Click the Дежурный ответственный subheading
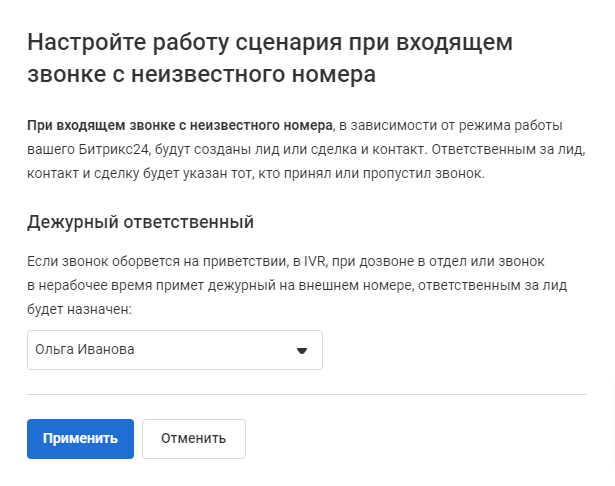The image size is (615, 486). [x=140, y=222]
